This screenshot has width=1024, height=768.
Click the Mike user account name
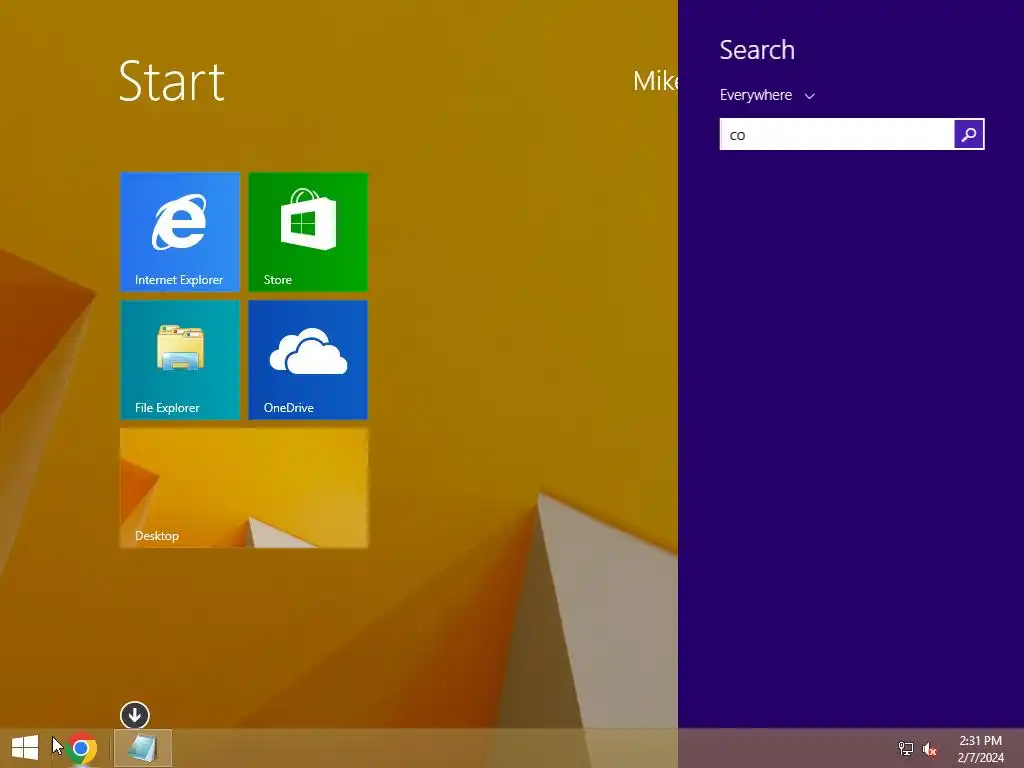[x=655, y=81]
